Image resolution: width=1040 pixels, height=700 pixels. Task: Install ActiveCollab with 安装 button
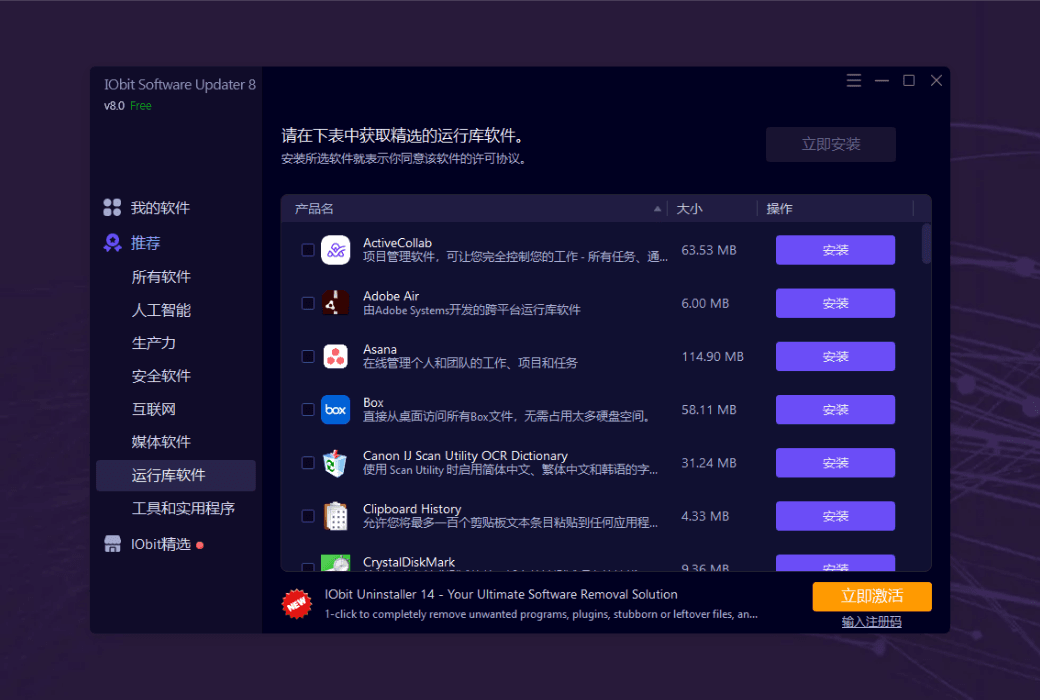(x=835, y=250)
